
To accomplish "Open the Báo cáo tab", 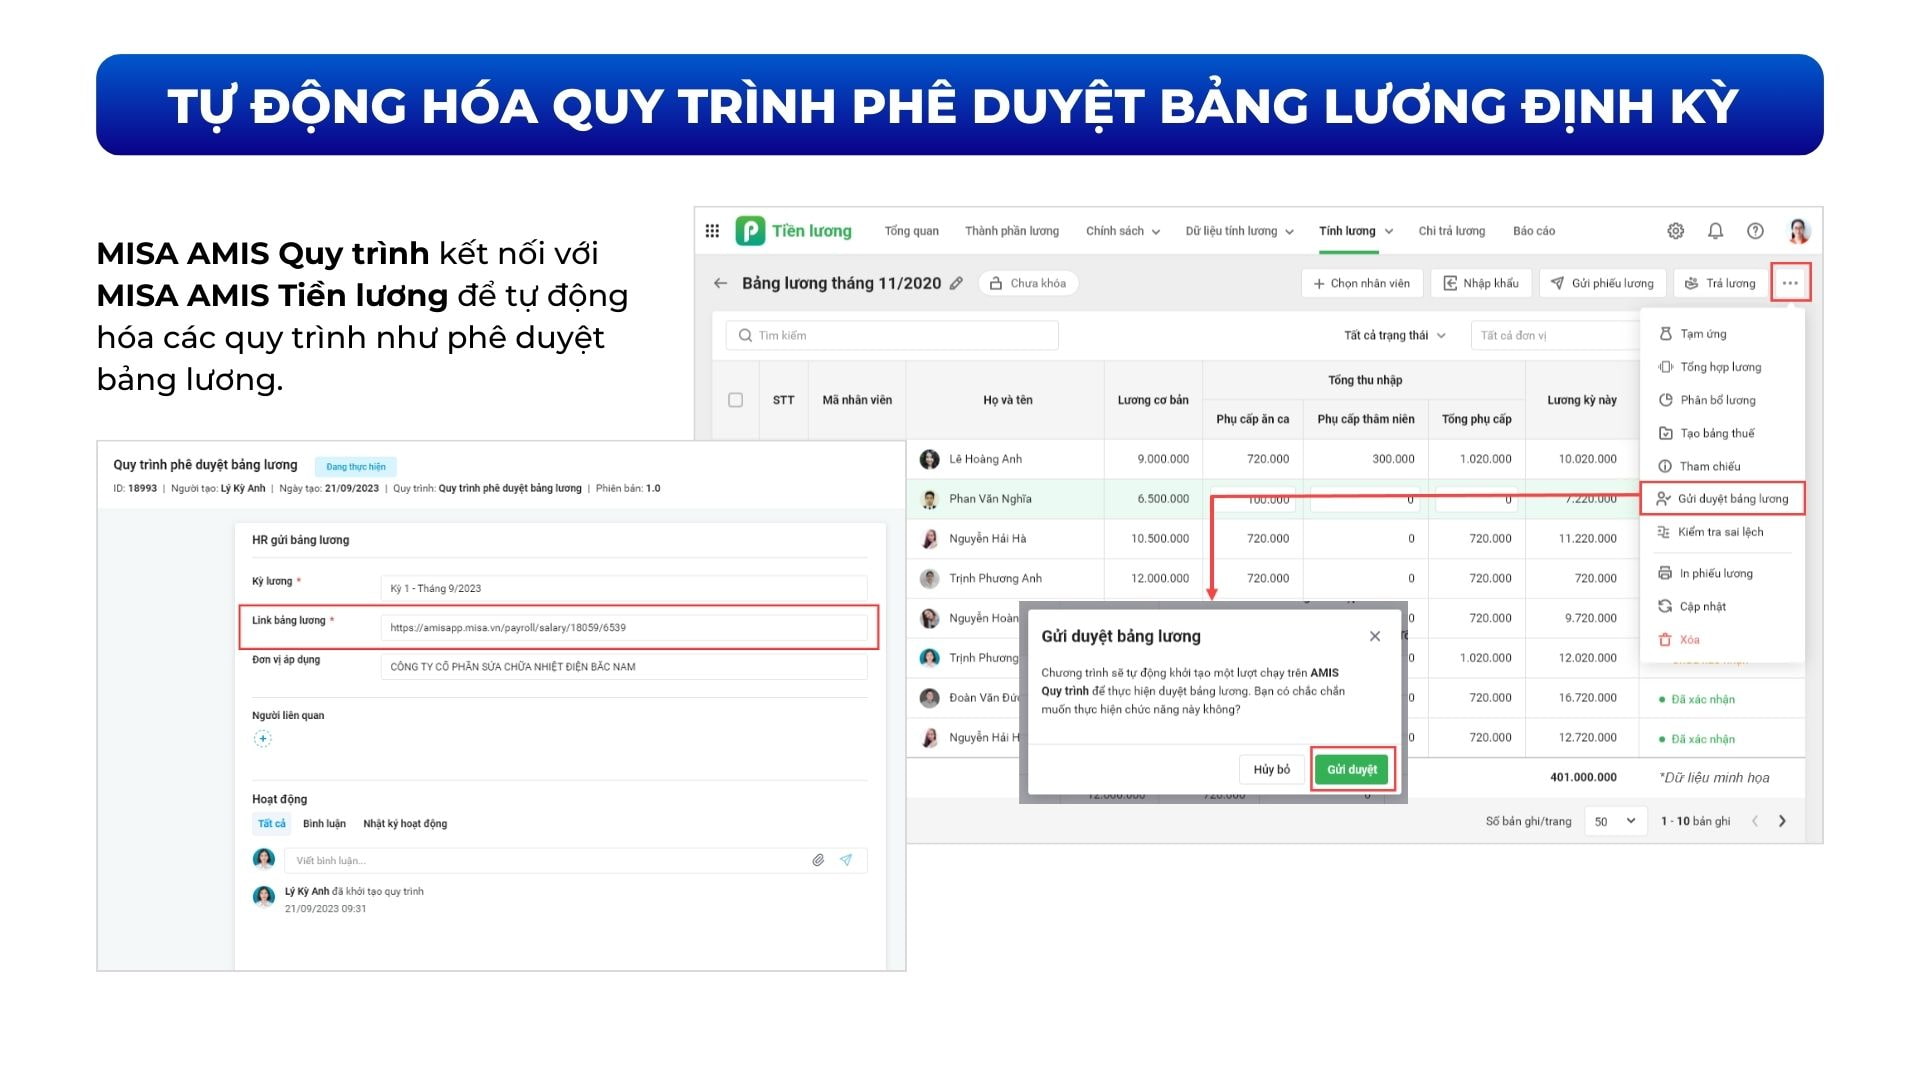I will 1534,231.
